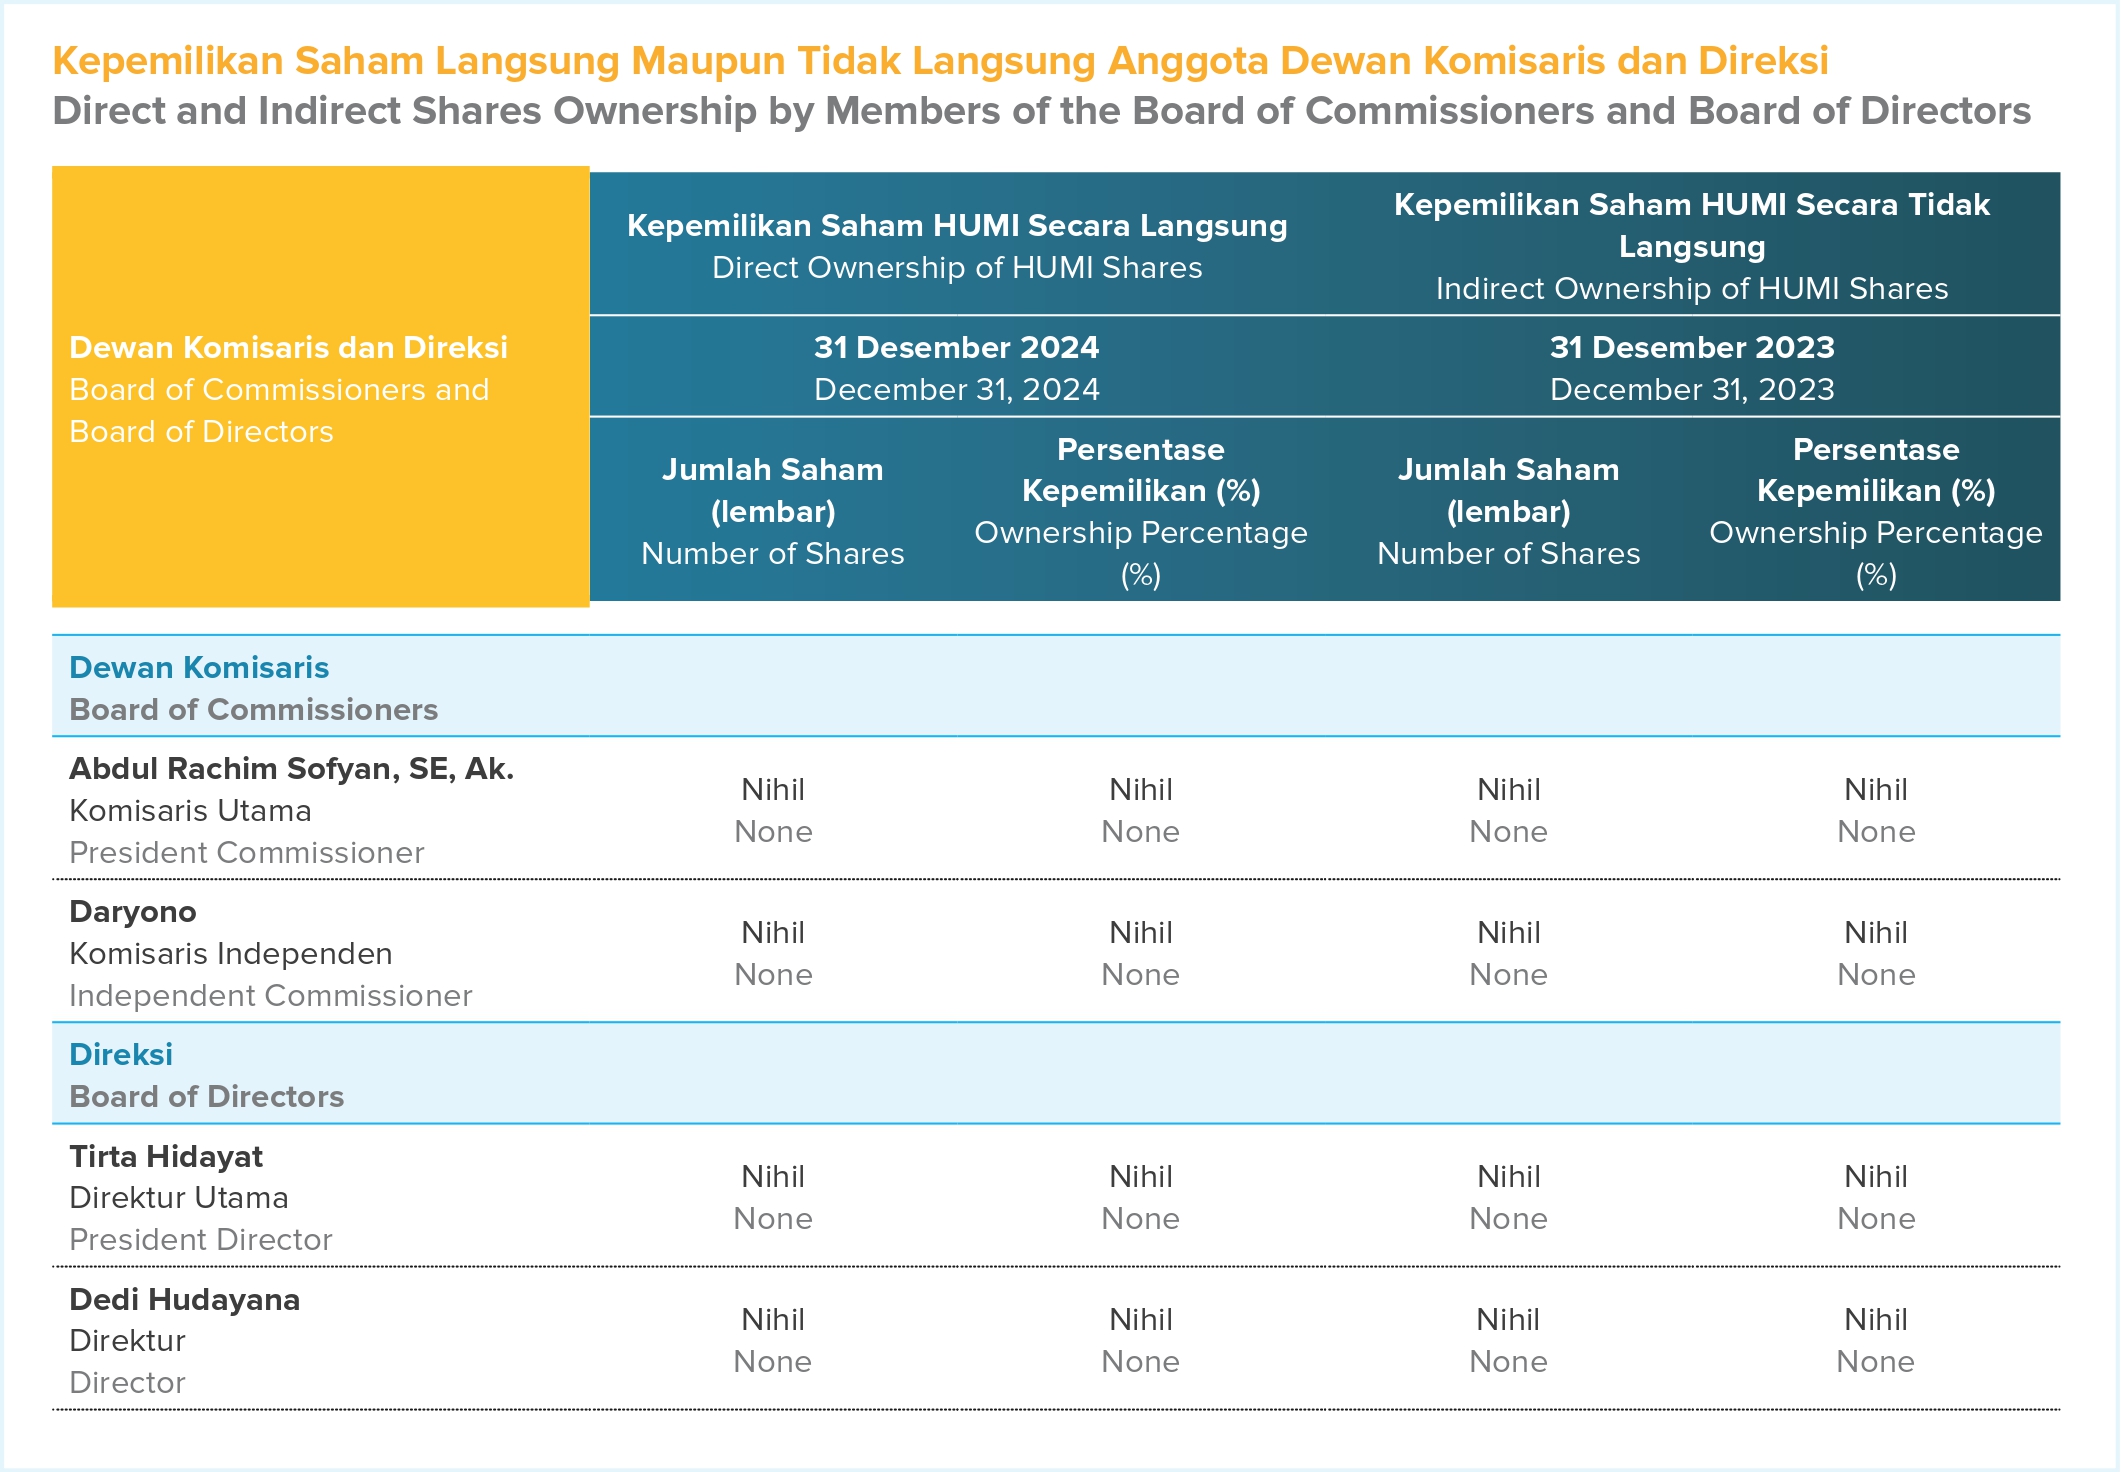Click 'Persentase Kepemilikan (%)' under 31 Desember 2024
The width and height of the screenshot is (2121, 1472).
(x=1141, y=470)
